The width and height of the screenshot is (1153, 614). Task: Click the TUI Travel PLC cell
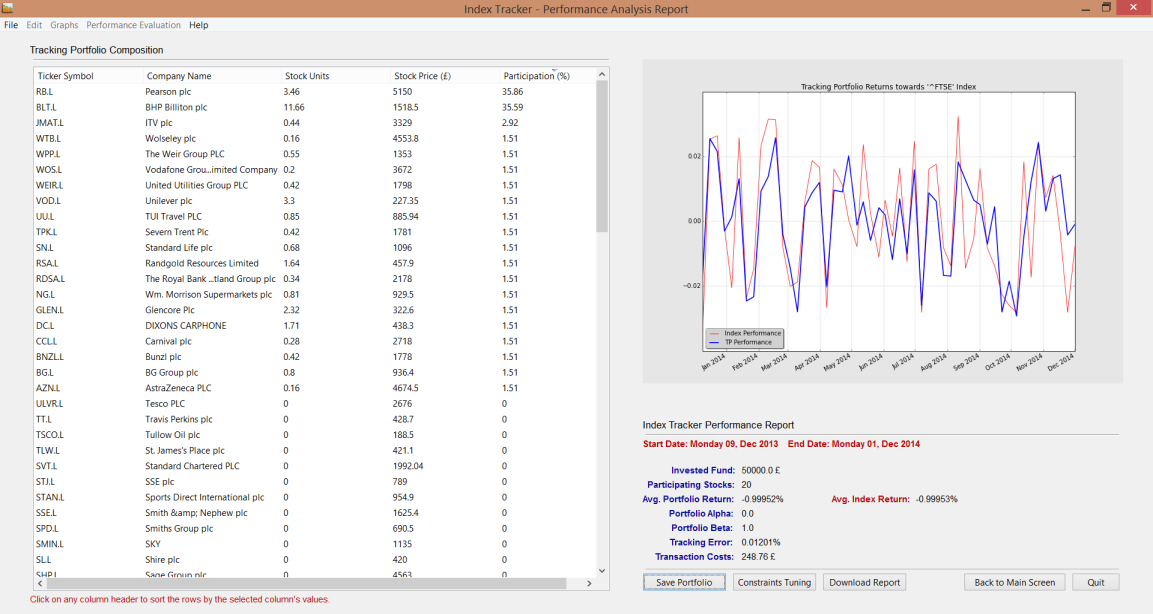tap(174, 217)
